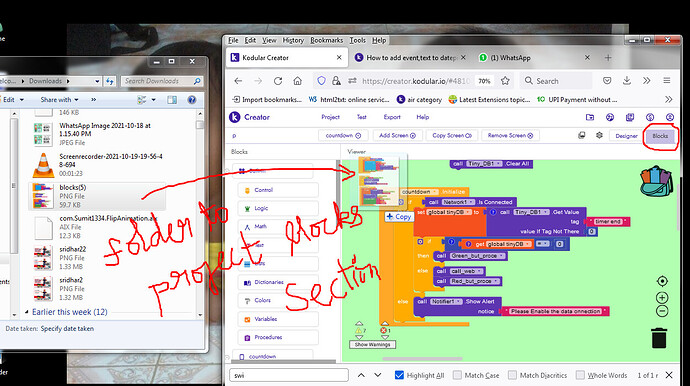Center the workspace with the target icon
The height and width of the screenshot is (386, 690).
[x=662, y=281]
